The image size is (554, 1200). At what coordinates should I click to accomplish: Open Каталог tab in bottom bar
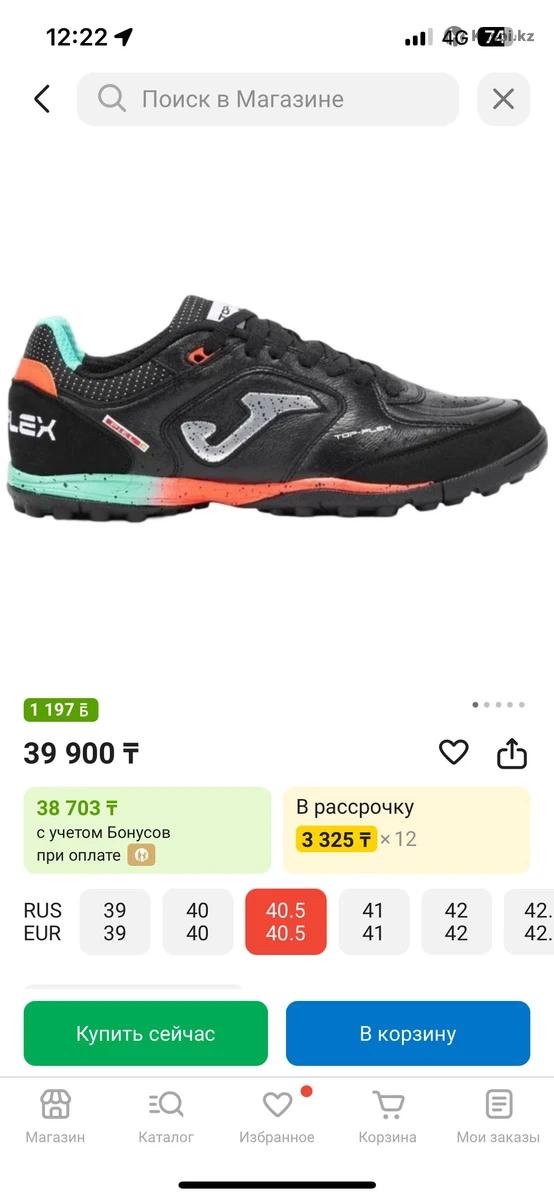(x=166, y=1117)
